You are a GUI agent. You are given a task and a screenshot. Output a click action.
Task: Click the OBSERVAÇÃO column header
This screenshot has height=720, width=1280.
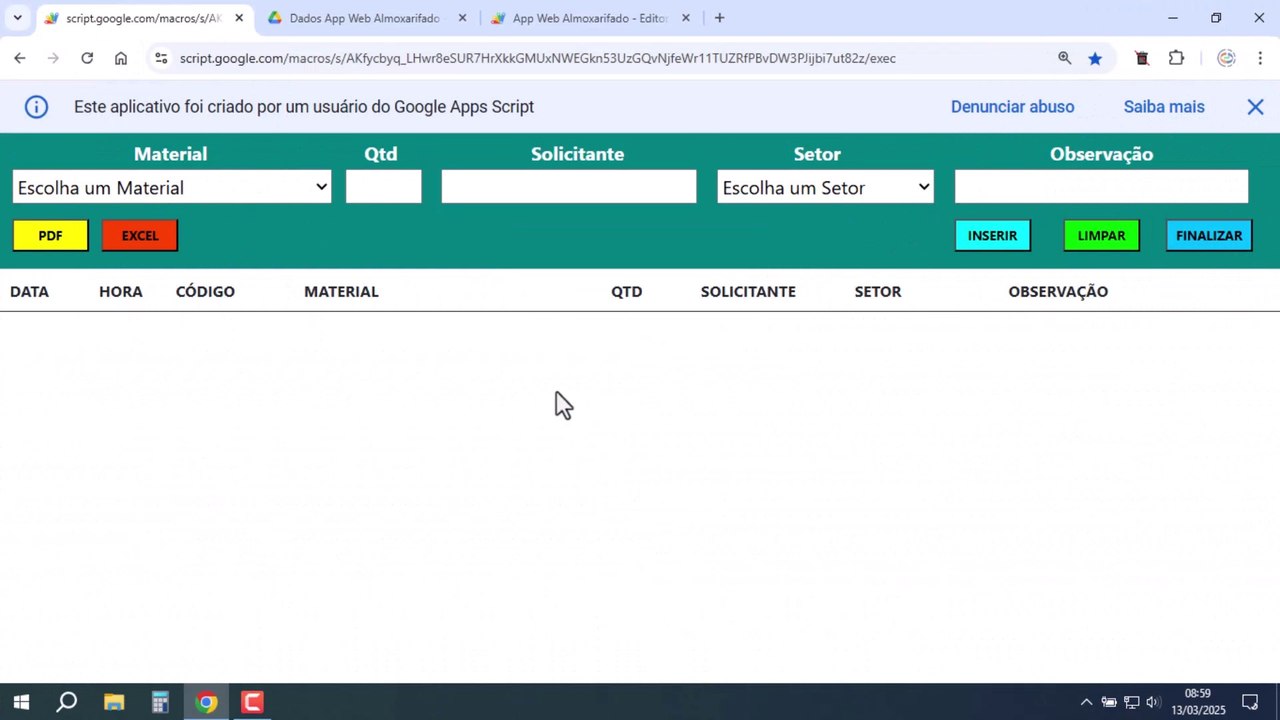pyautogui.click(x=1058, y=292)
